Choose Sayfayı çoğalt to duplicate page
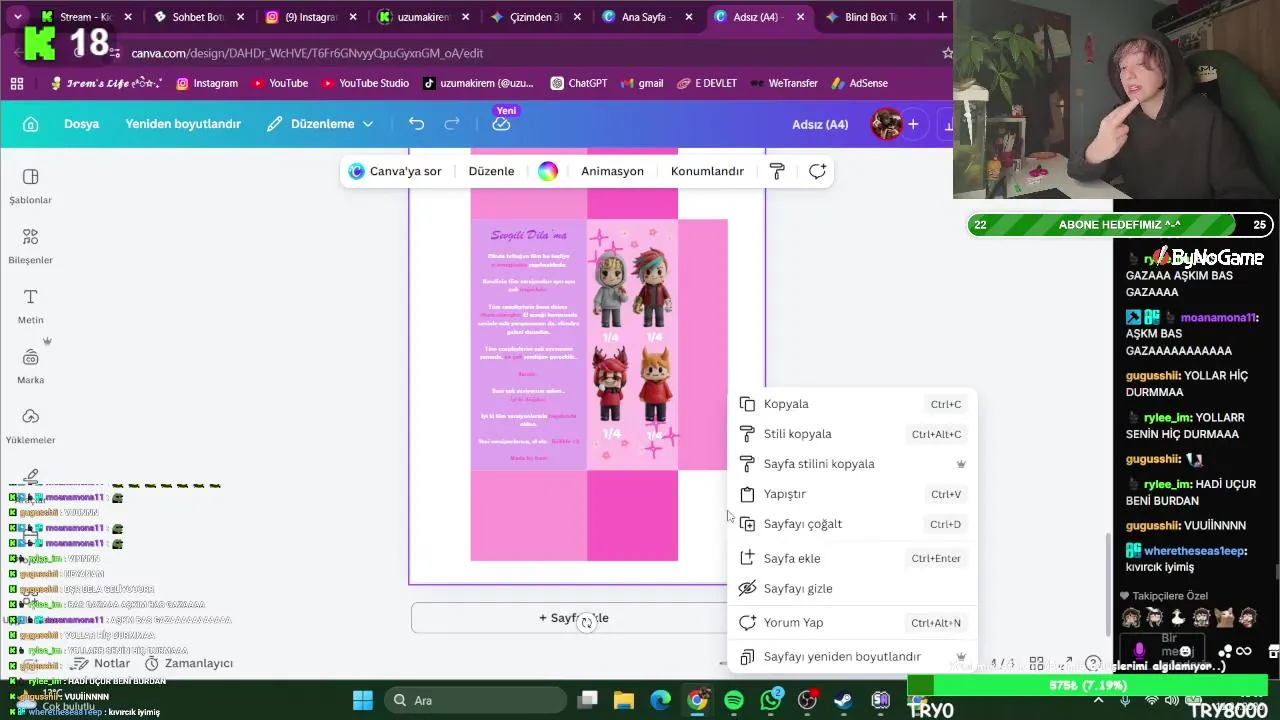The width and height of the screenshot is (1280, 720). 850,524
